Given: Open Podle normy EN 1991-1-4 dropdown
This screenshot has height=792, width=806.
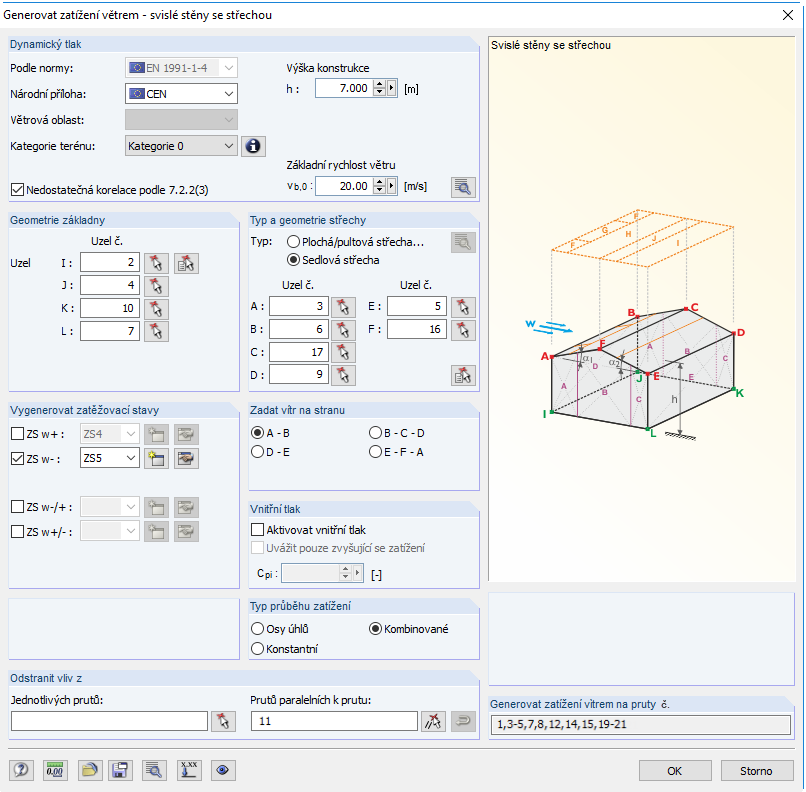Looking at the screenshot, I should (181, 68).
